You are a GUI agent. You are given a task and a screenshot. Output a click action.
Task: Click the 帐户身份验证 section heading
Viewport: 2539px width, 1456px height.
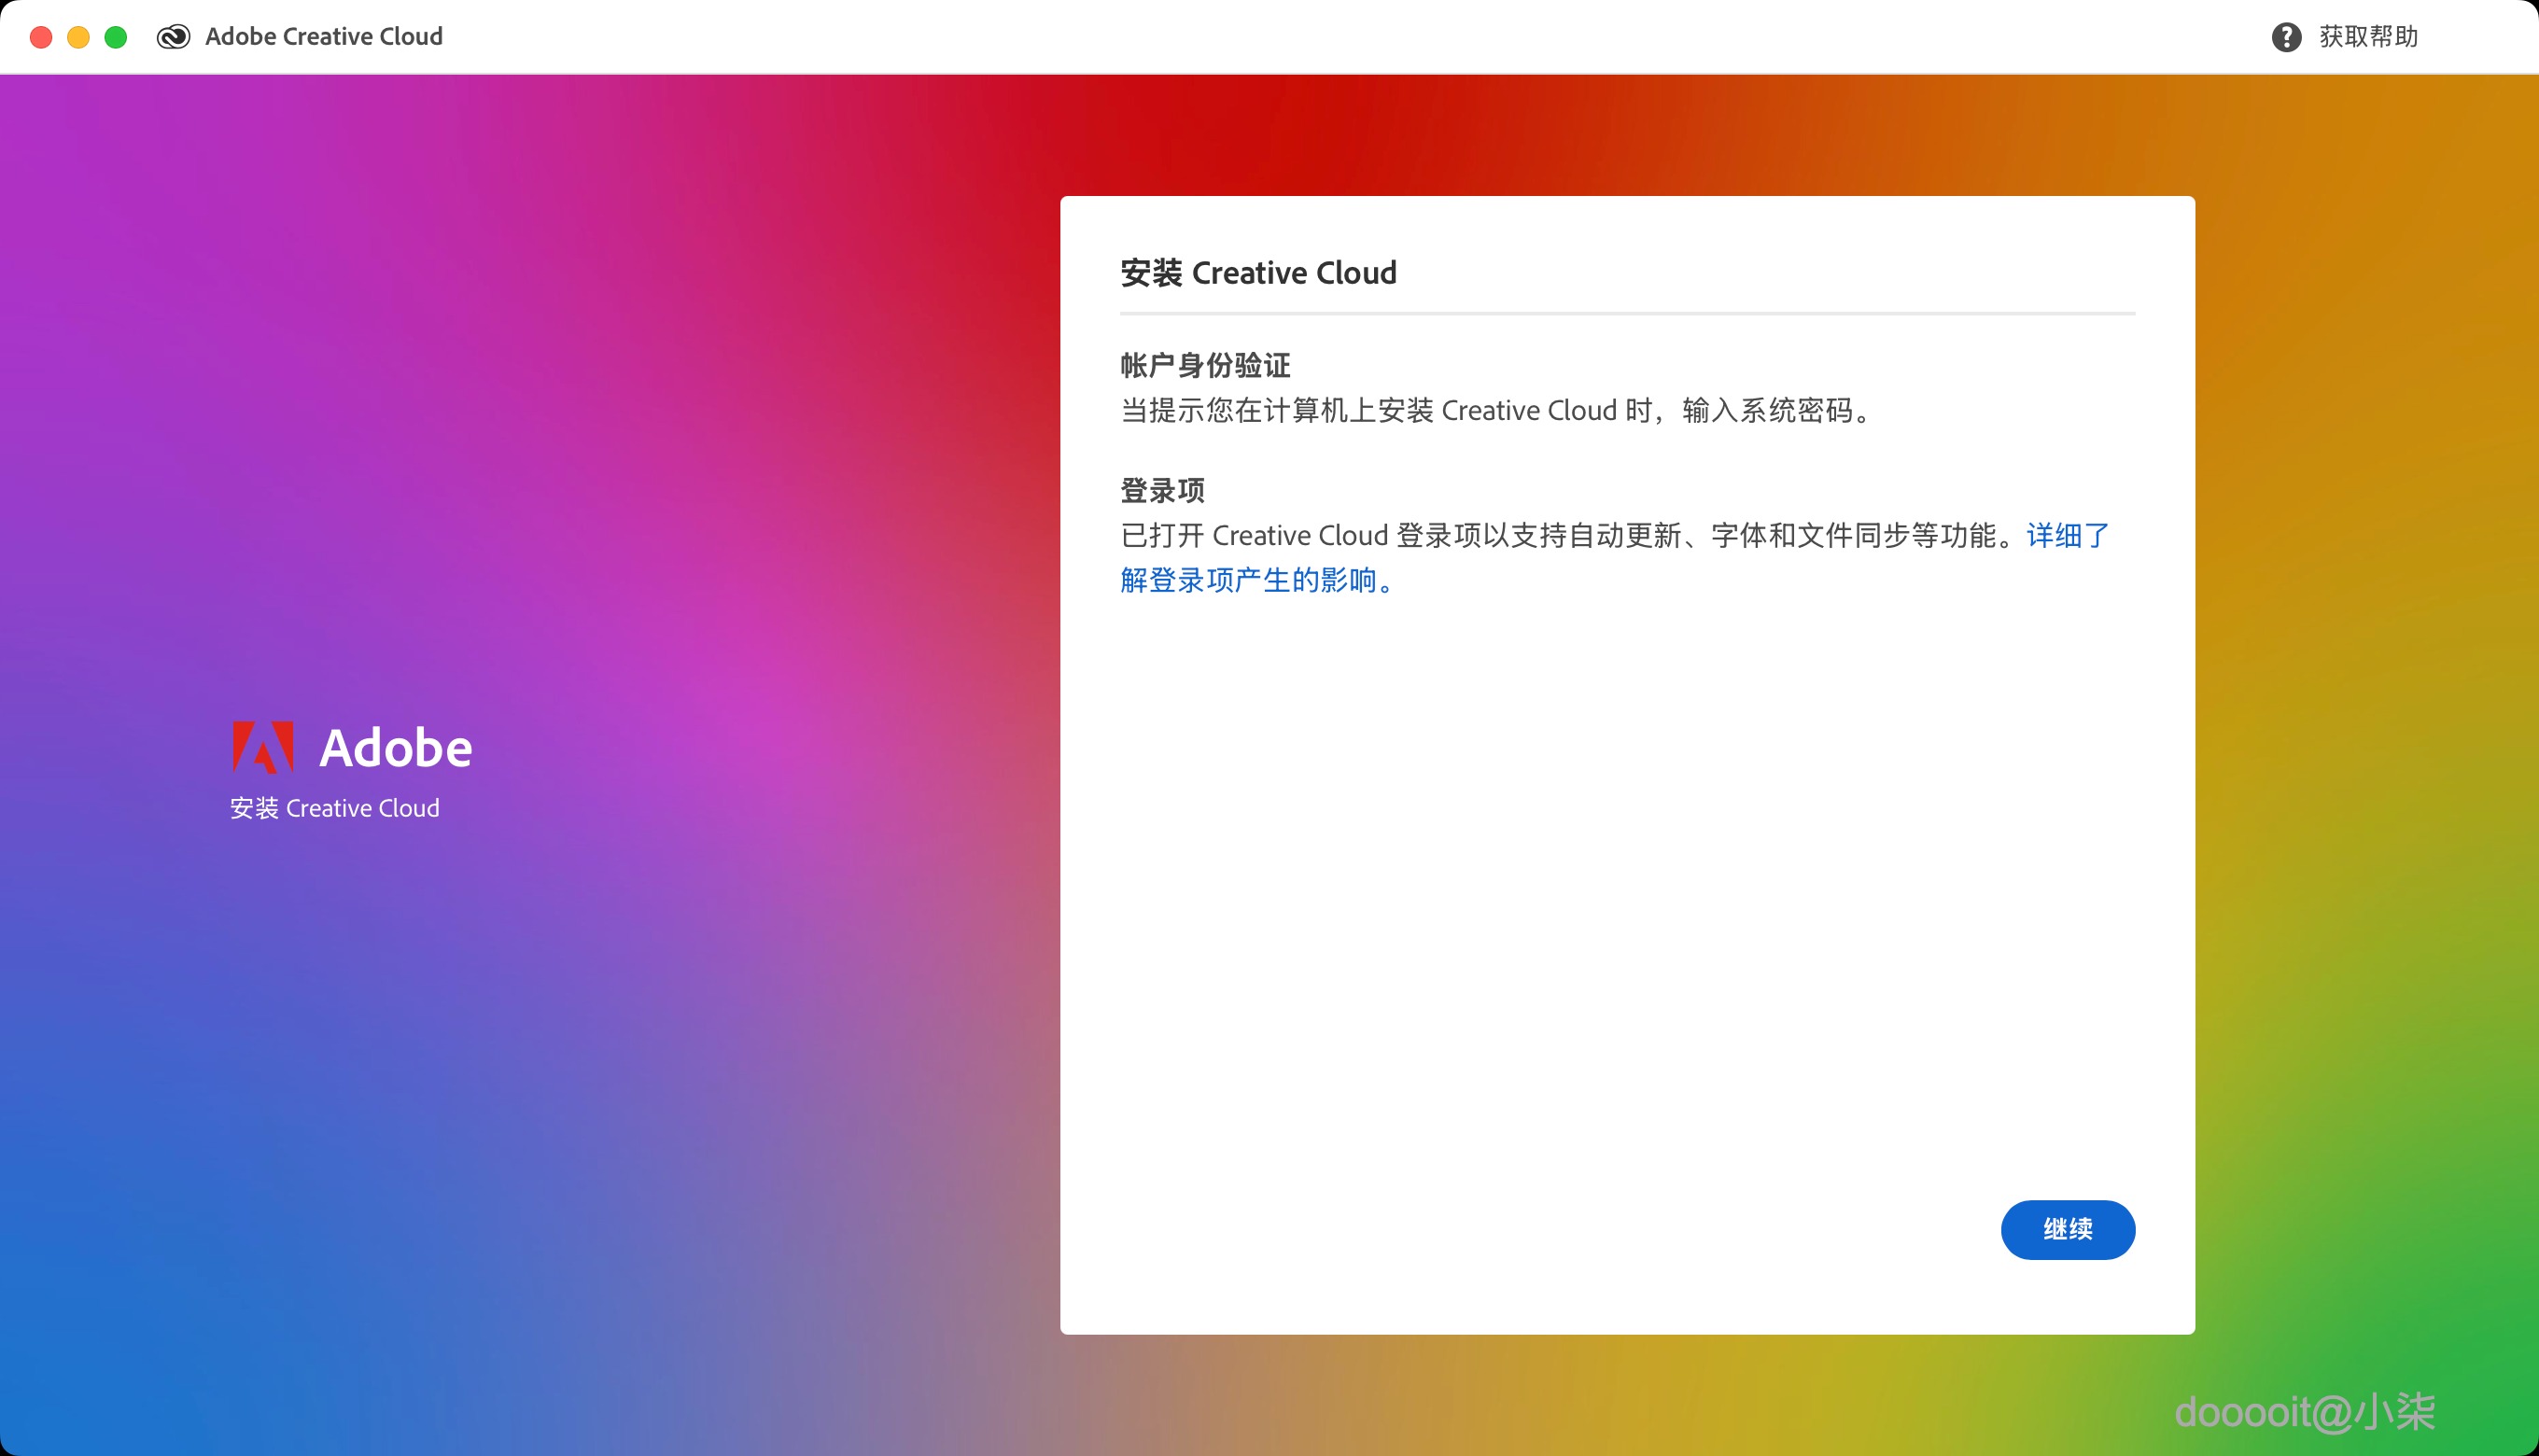[x=1204, y=364]
